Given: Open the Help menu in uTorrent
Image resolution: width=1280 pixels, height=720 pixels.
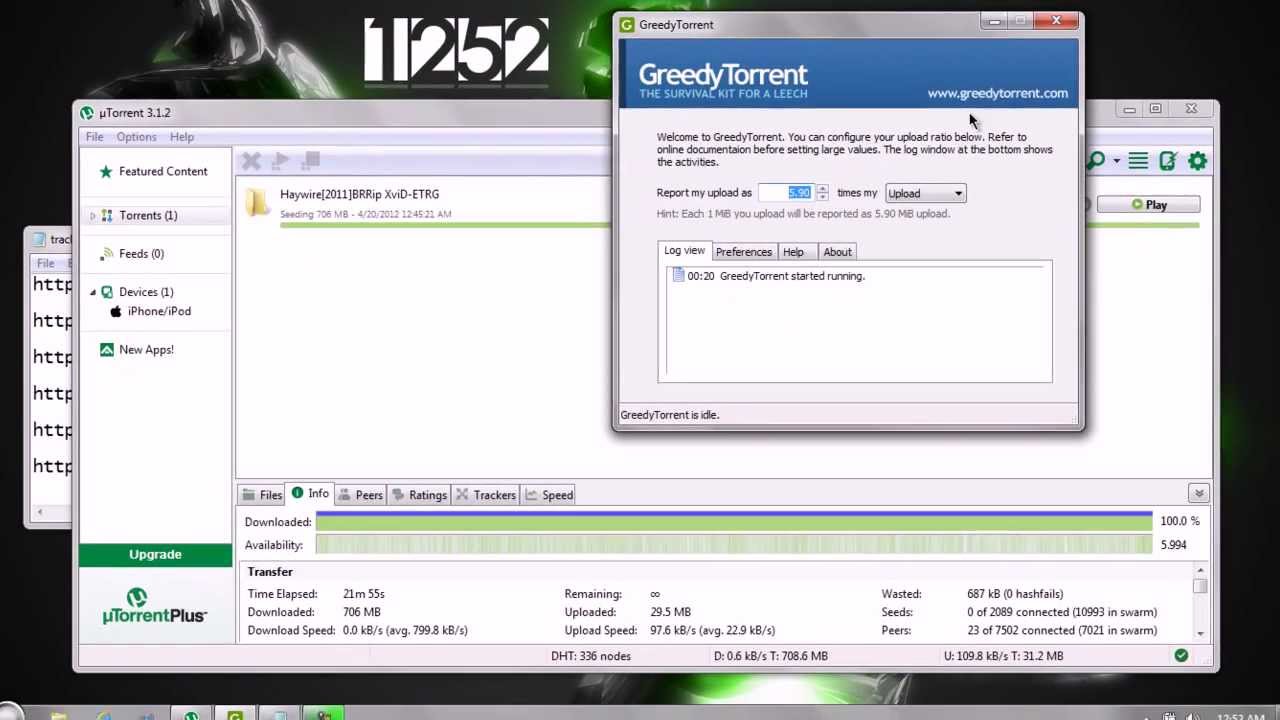Looking at the screenshot, I should 182,137.
